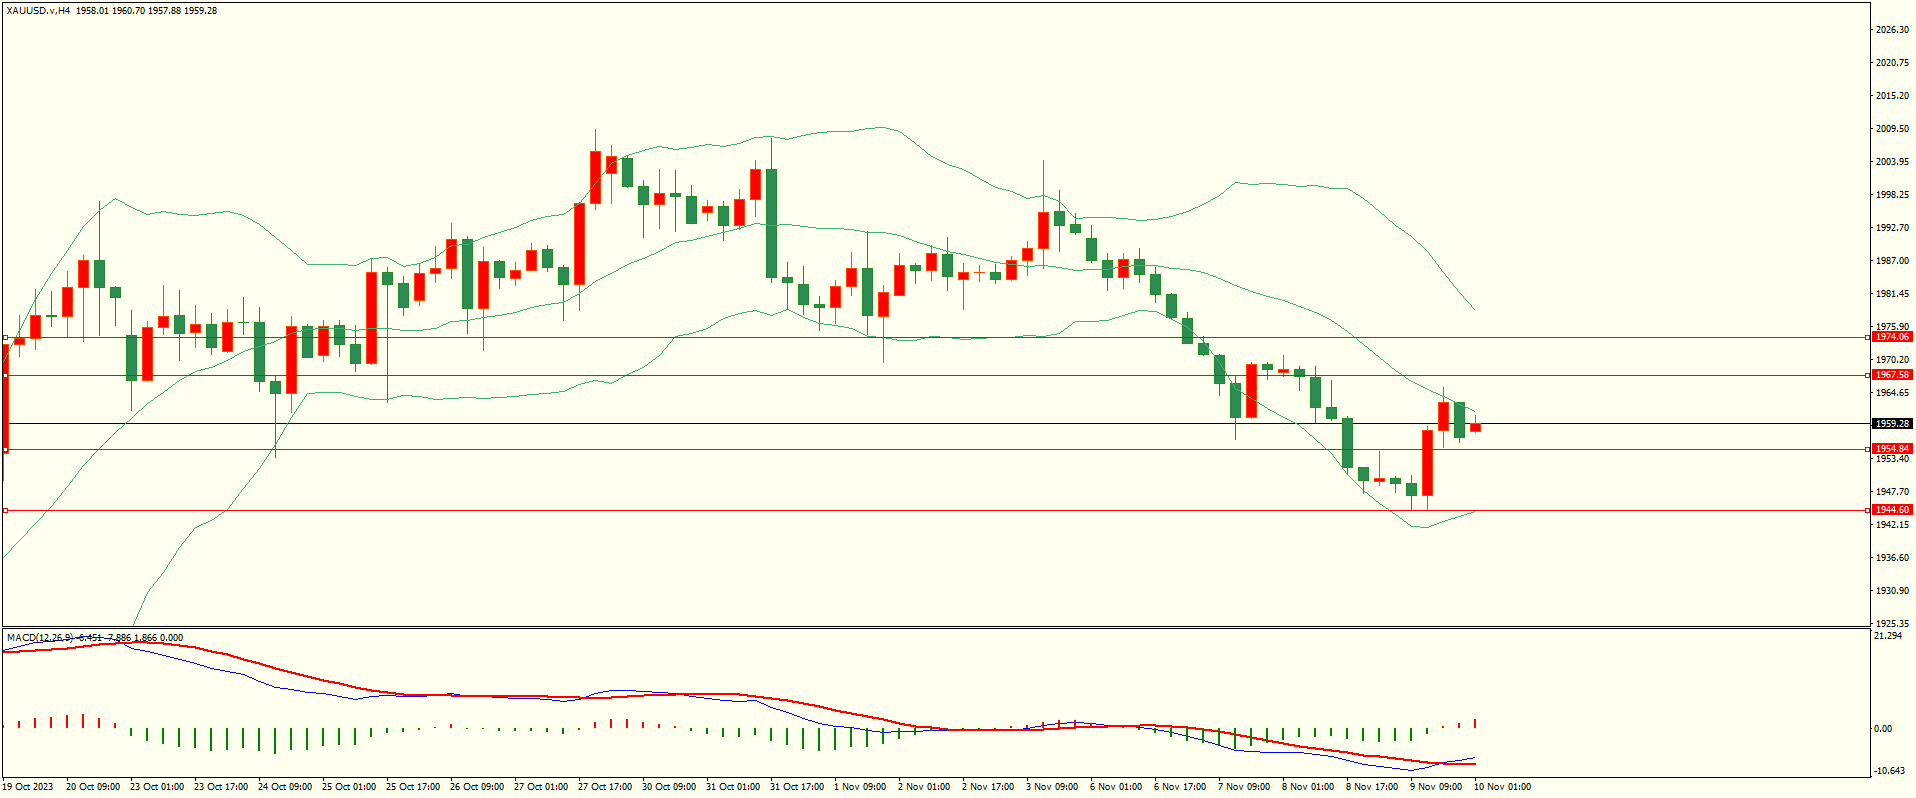This screenshot has height=798, width=1916.
Task: Select the red 1954.84 price label
Action: (x=1891, y=449)
